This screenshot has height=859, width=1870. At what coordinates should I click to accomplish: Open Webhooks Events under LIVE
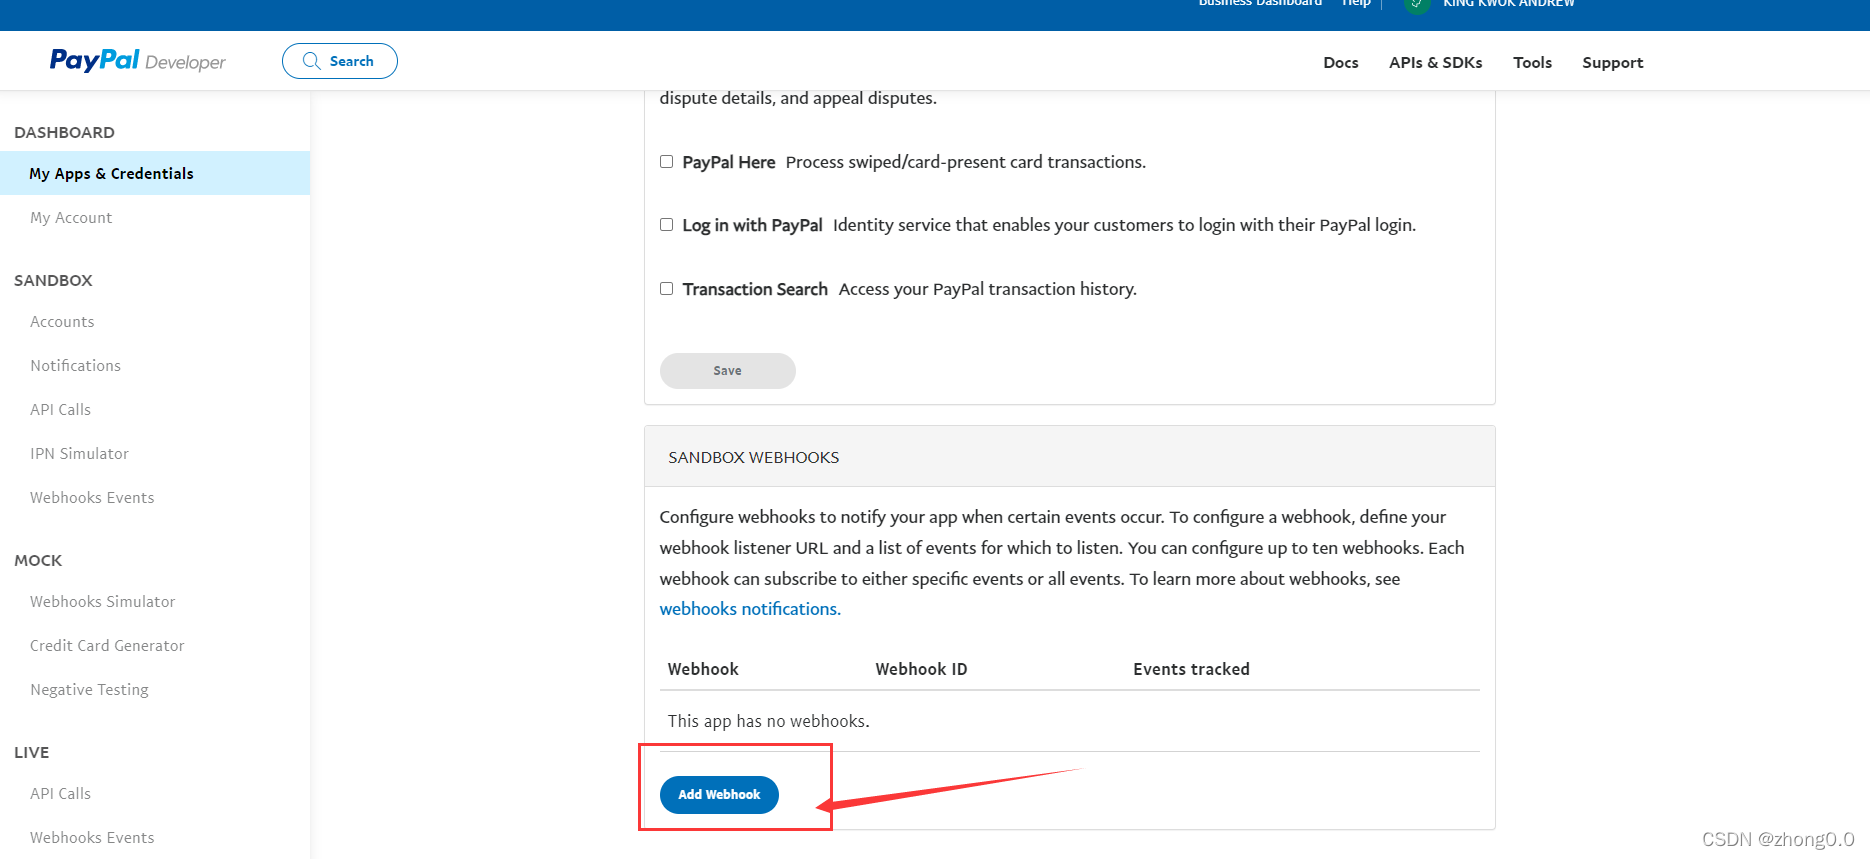point(92,837)
